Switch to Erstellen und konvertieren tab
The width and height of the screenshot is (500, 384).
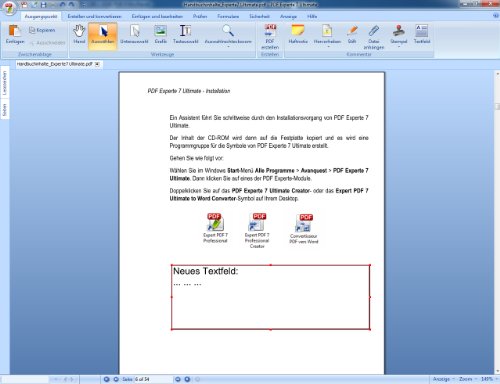pos(94,16)
